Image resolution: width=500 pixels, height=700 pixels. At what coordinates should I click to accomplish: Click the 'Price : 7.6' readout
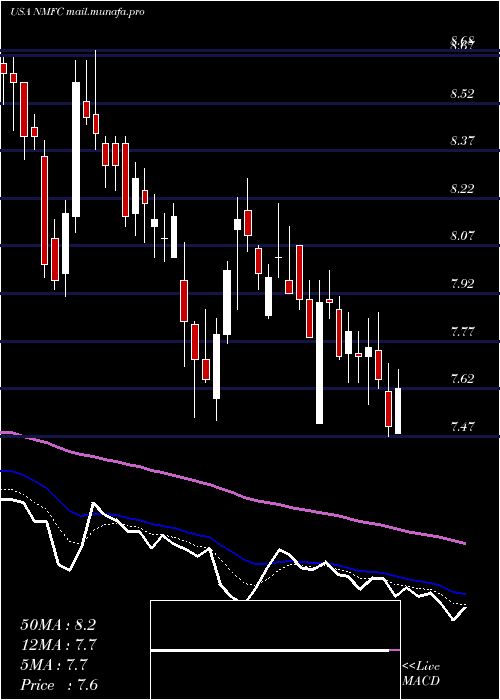click(x=59, y=685)
